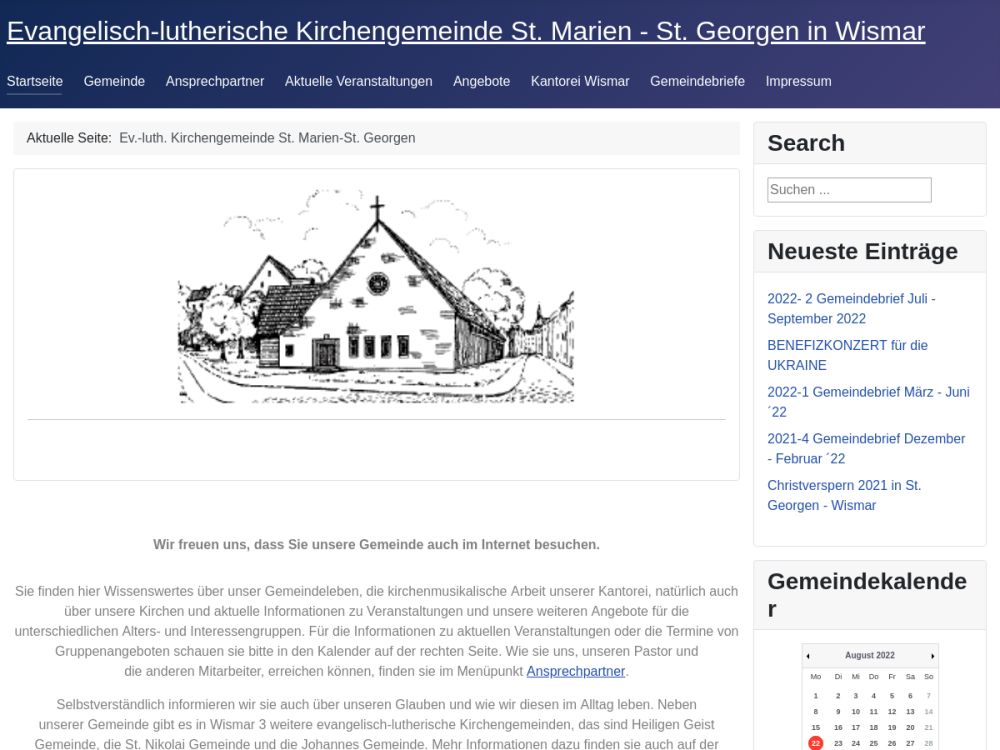Image resolution: width=1000 pixels, height=750 pixels.
Task: Follow the Ansprechpartner link in body text
Action: pos(575,671)
